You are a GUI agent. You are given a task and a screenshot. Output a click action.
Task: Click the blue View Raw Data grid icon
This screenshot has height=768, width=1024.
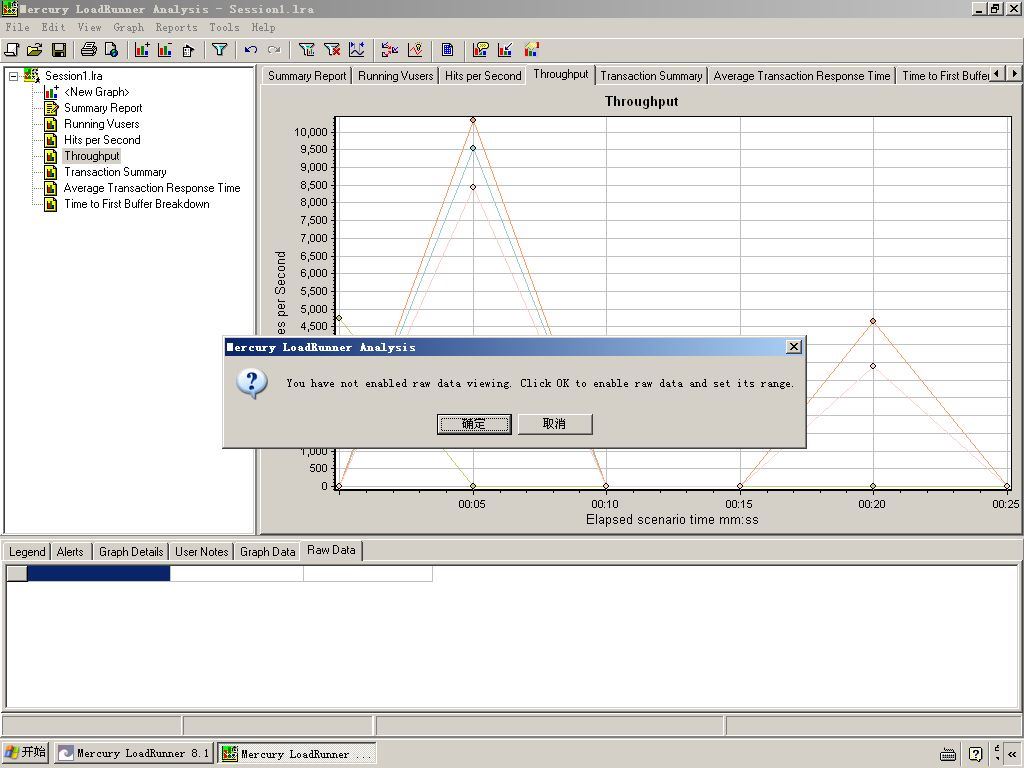[447, 50]
